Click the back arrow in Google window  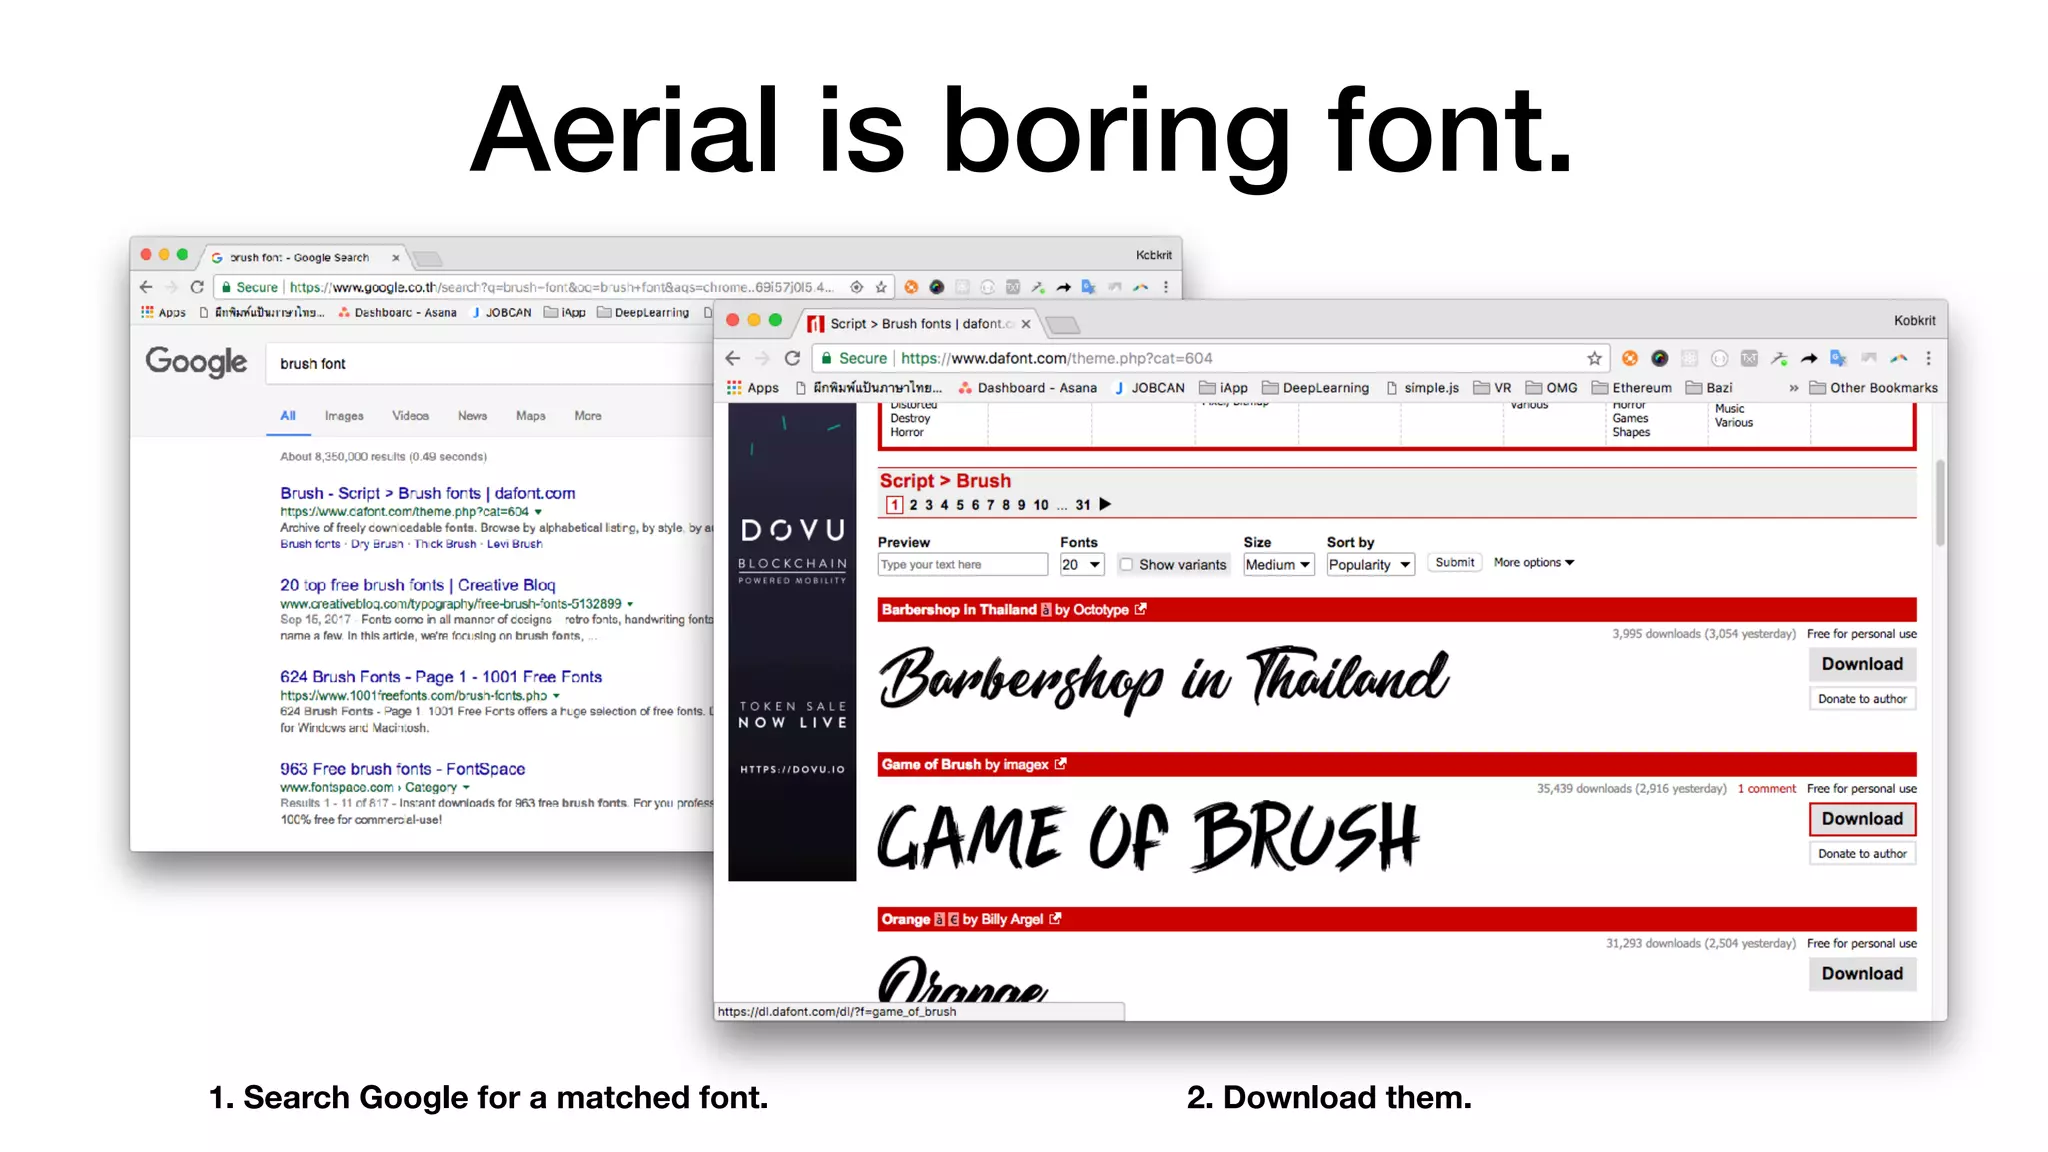tap(146, 287)
